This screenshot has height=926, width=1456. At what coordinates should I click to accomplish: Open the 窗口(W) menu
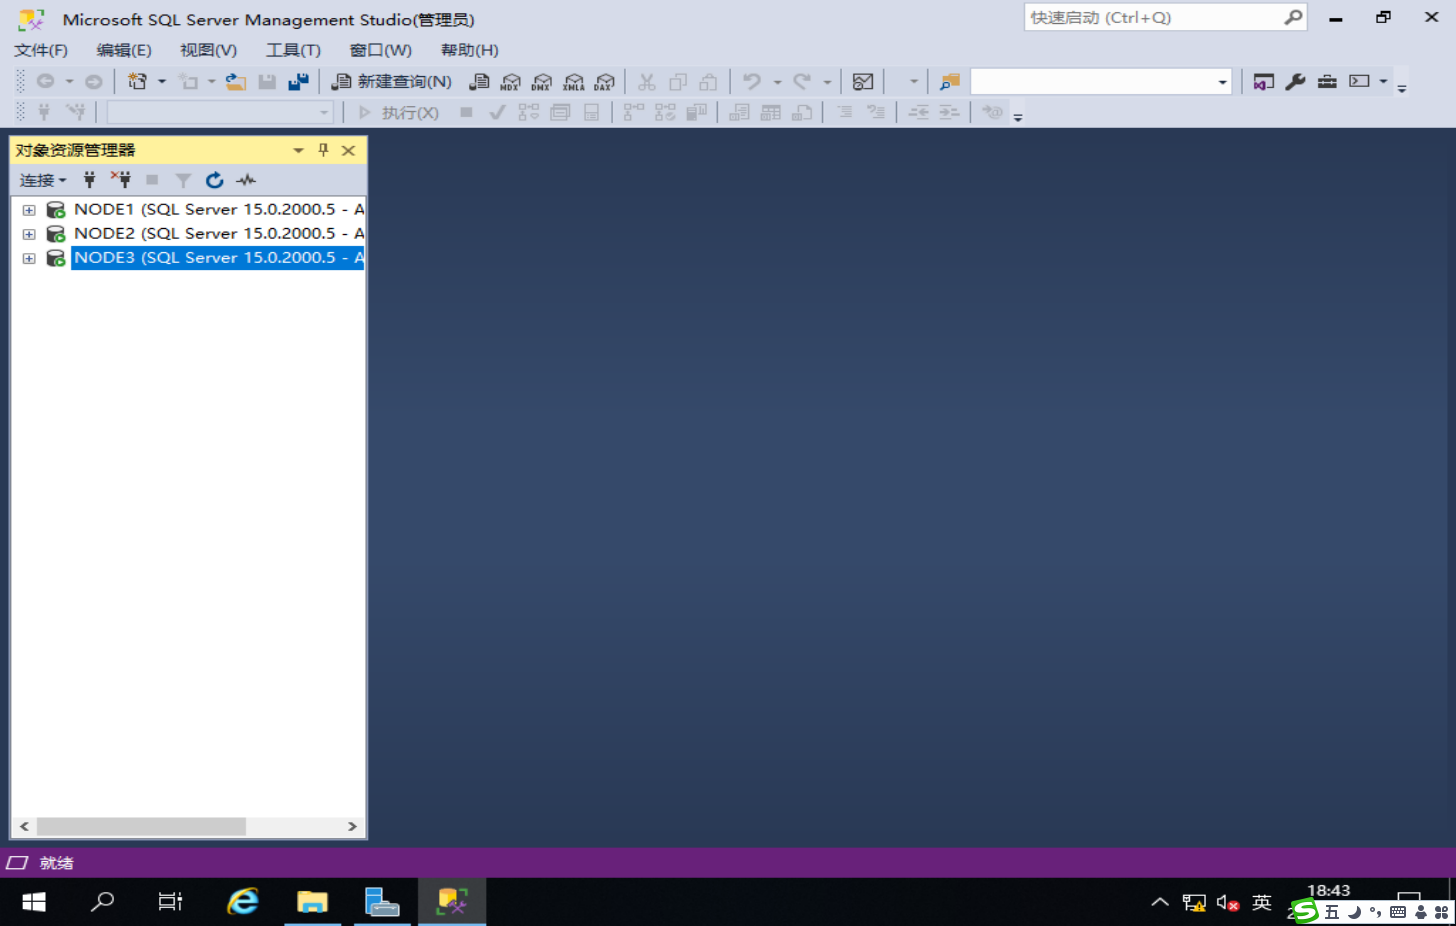[380, 50]
